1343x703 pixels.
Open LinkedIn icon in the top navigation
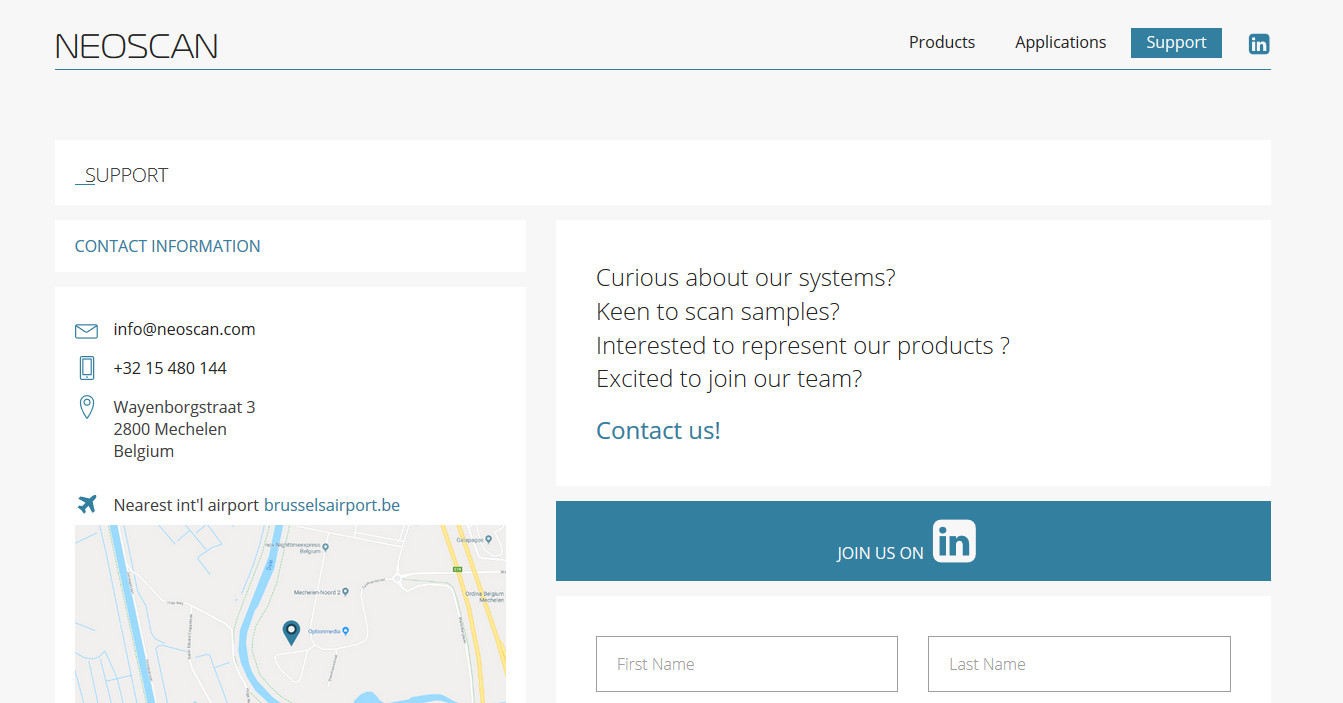point(1259,44)
